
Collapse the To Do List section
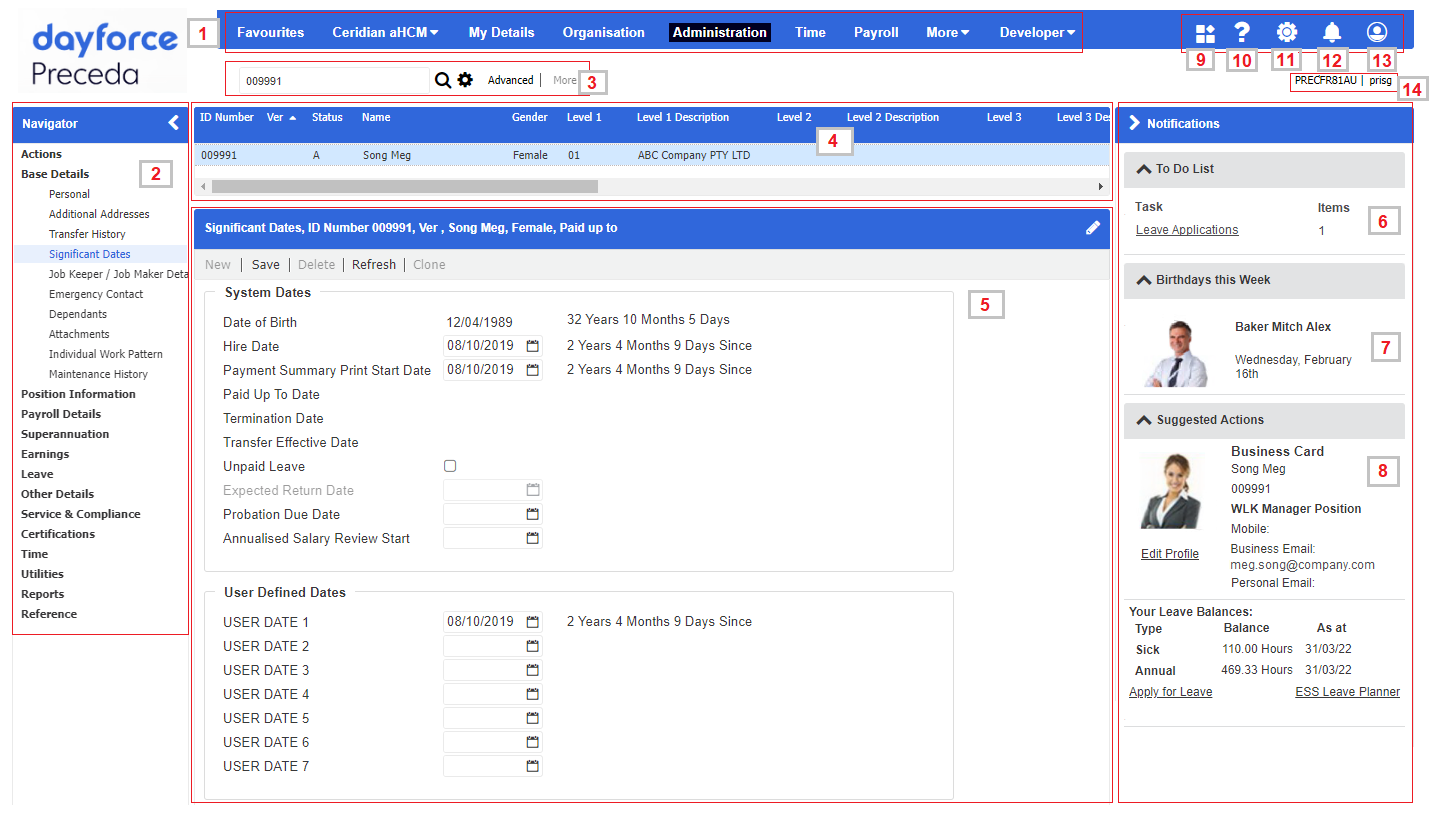click(x=1143, y=169)
